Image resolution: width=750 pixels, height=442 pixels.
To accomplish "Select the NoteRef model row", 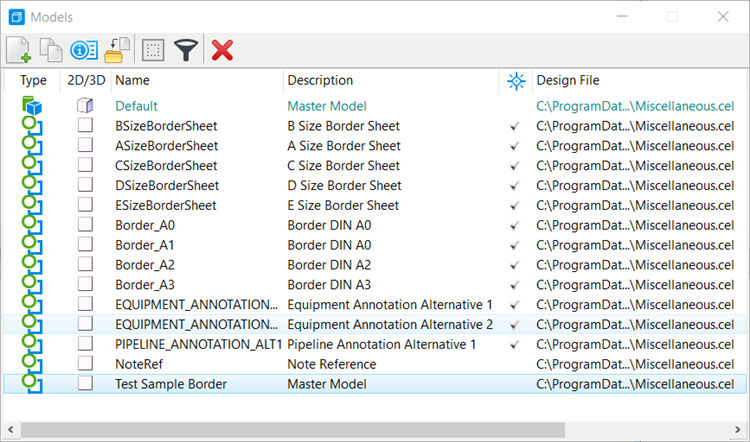I will (x=375, y=364).
